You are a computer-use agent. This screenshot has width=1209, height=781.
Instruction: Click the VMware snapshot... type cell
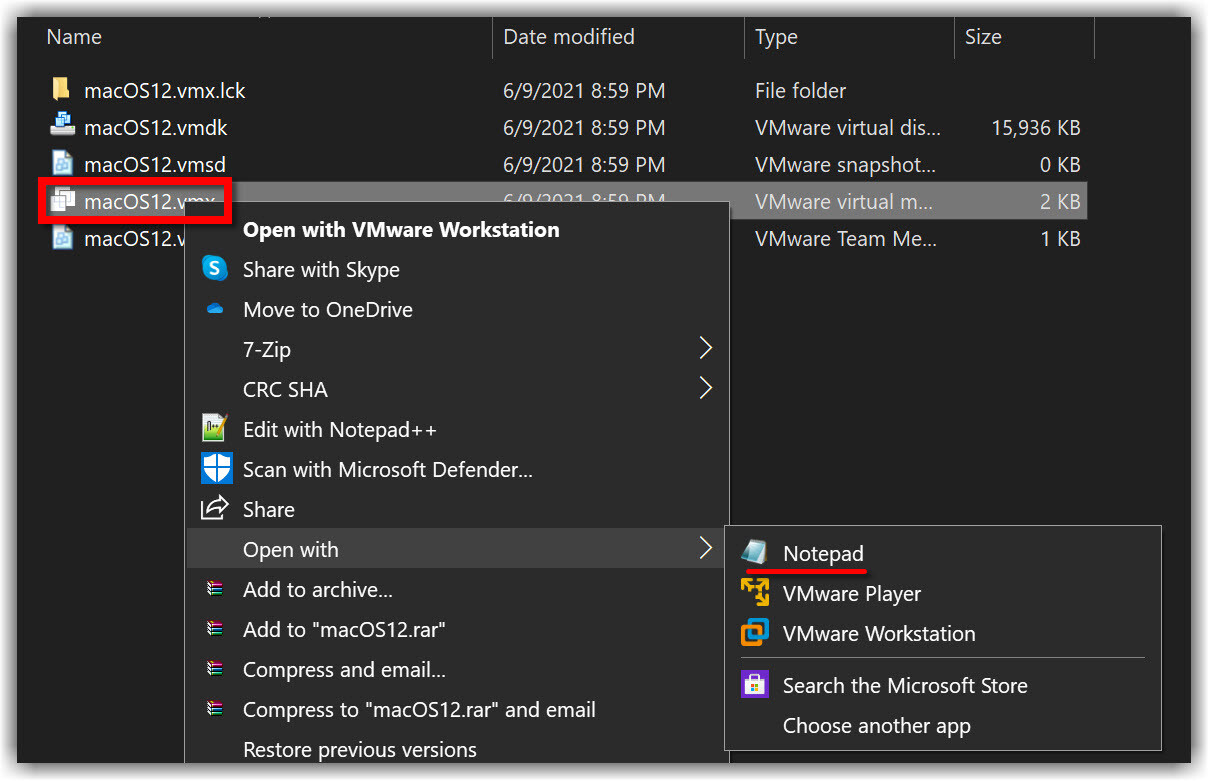[846, 164]
